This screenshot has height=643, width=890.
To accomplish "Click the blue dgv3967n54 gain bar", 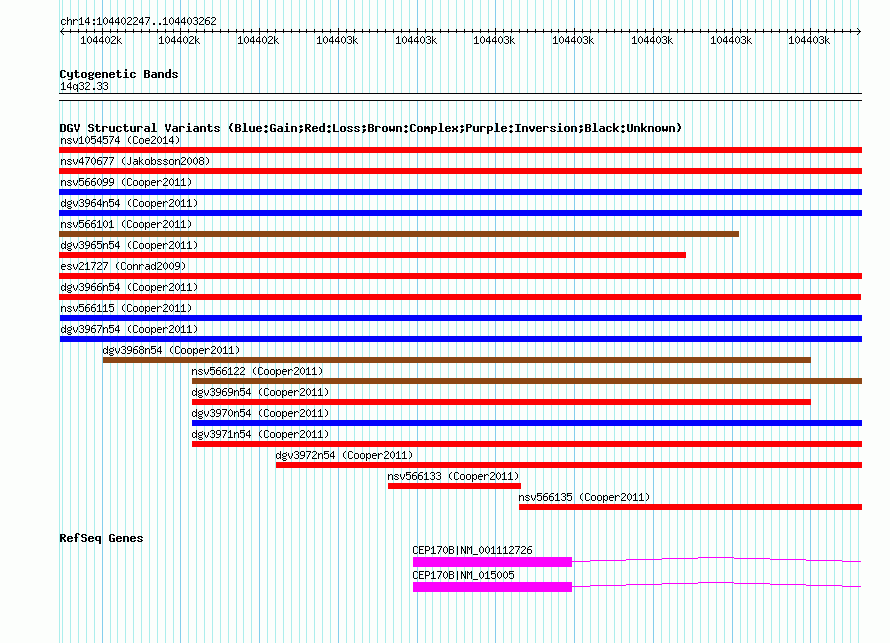I will 460,339.
